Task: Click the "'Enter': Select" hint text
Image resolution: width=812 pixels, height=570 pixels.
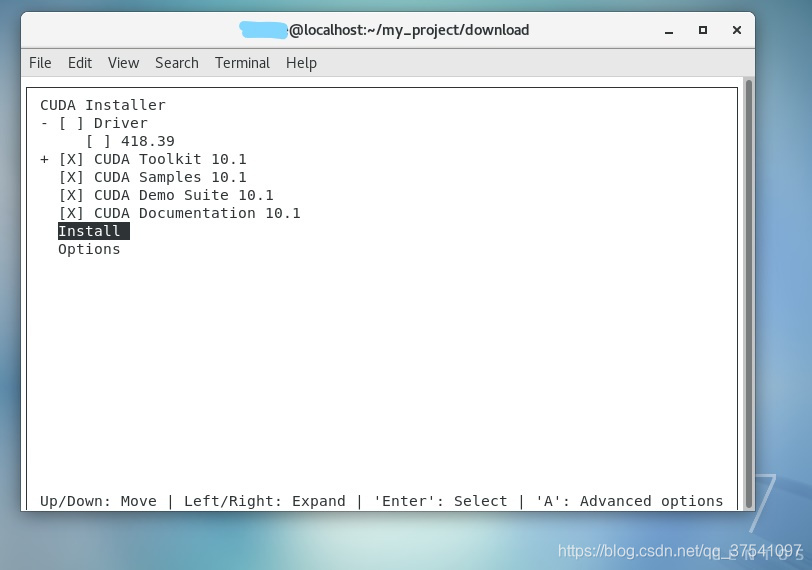Action: 440,501
